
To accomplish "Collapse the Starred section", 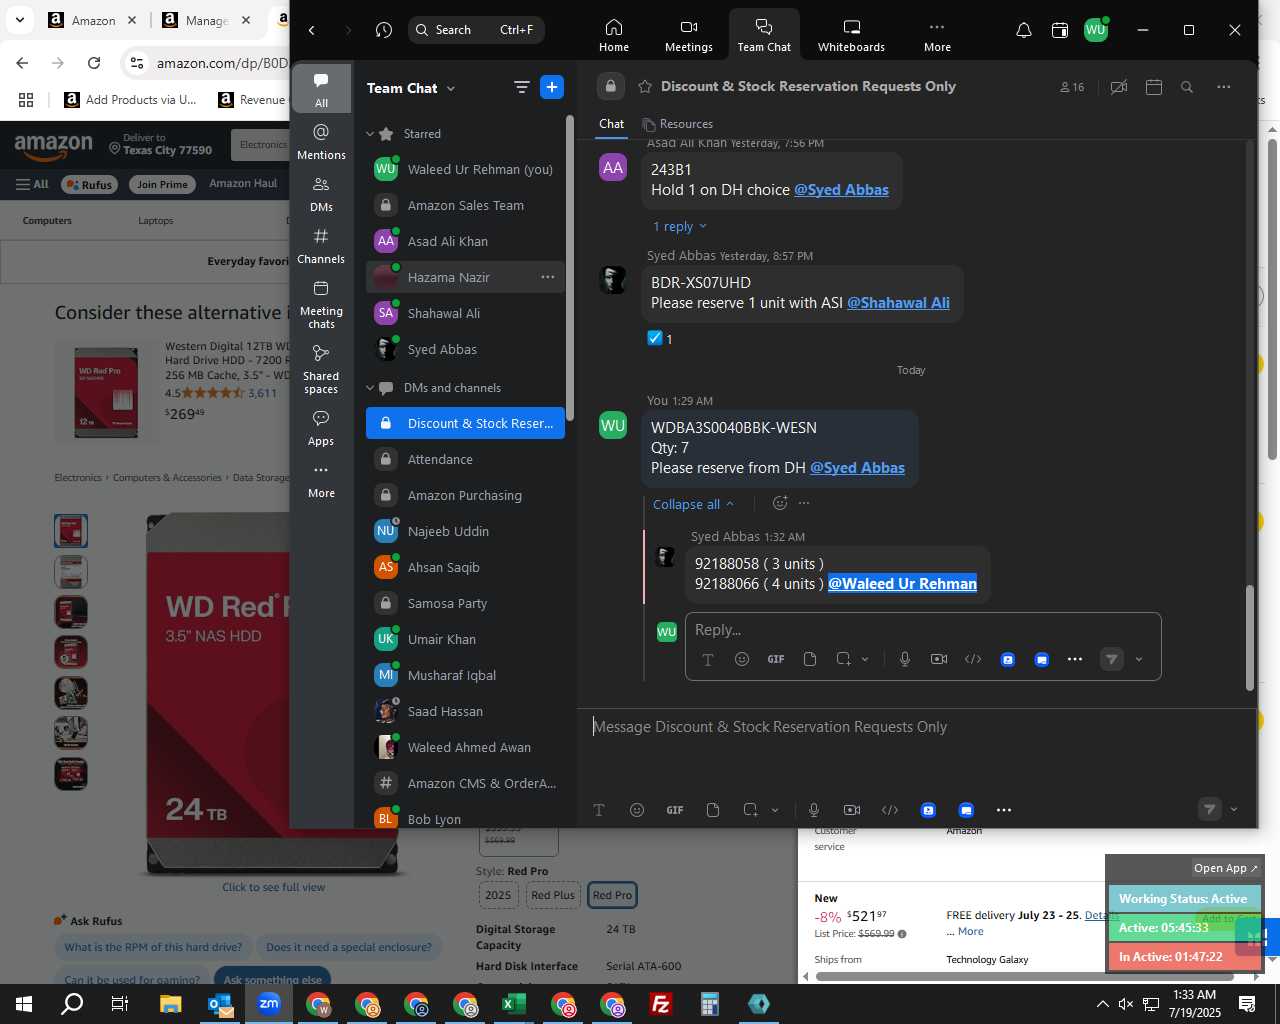I will [370, 134].
